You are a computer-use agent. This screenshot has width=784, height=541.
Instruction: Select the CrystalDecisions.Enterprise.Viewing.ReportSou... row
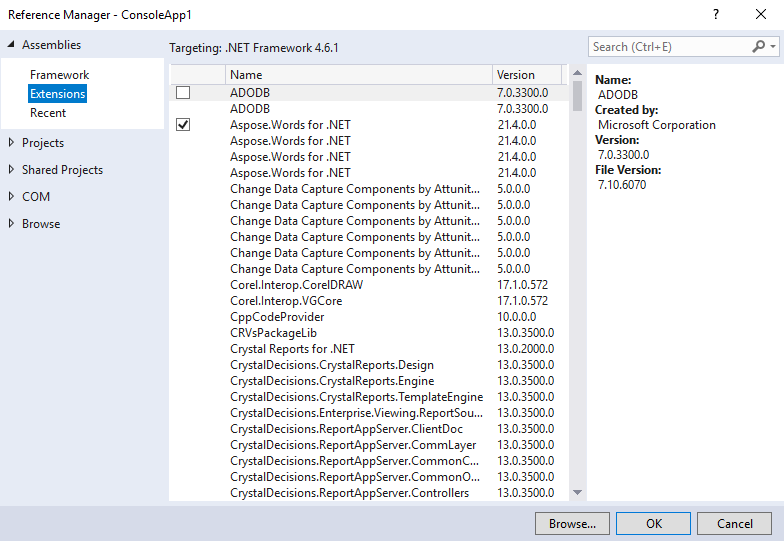tap(368, 412)
